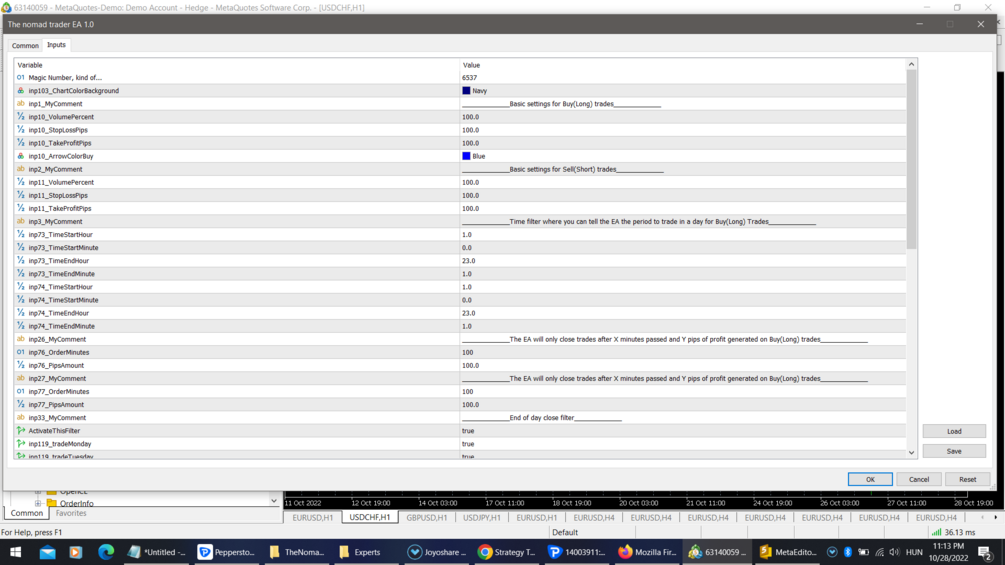Open notification center icon
1005x565 pixels.
point(985,552)
